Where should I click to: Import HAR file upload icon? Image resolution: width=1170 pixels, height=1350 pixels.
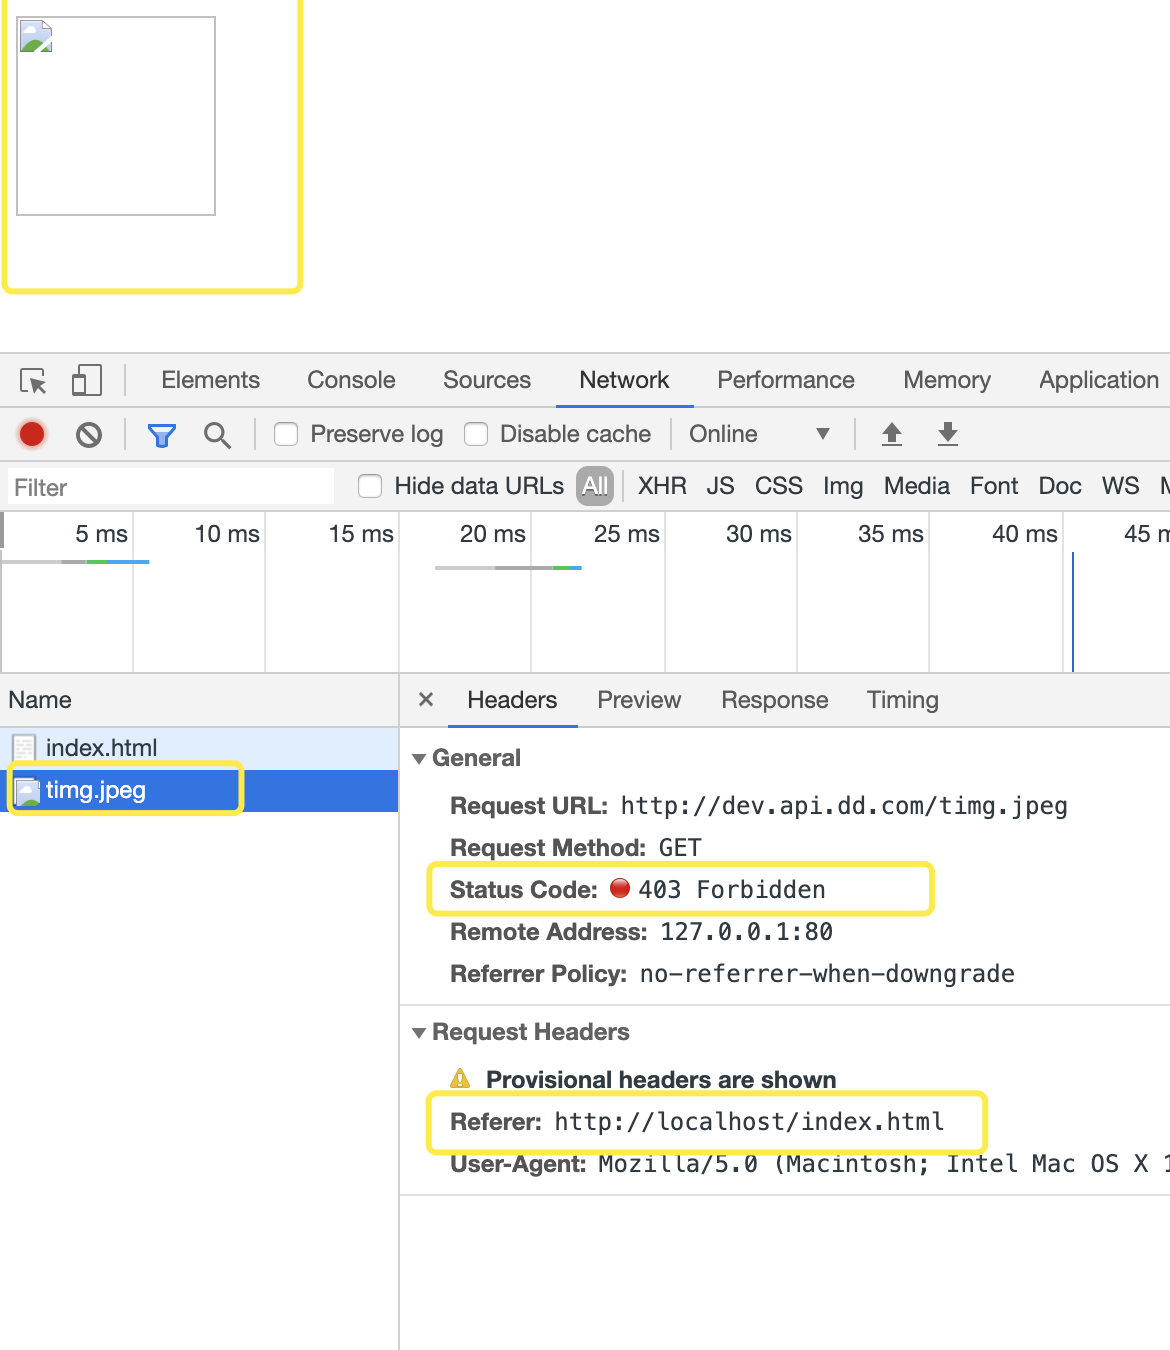point(892,434)
